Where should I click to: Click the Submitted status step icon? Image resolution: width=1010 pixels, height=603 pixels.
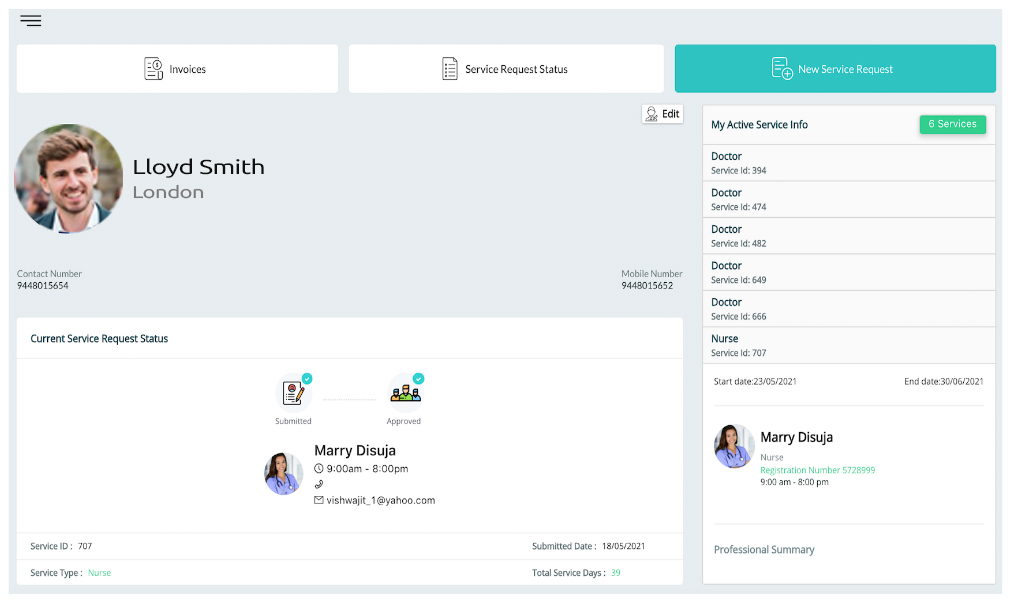[293, 393]
